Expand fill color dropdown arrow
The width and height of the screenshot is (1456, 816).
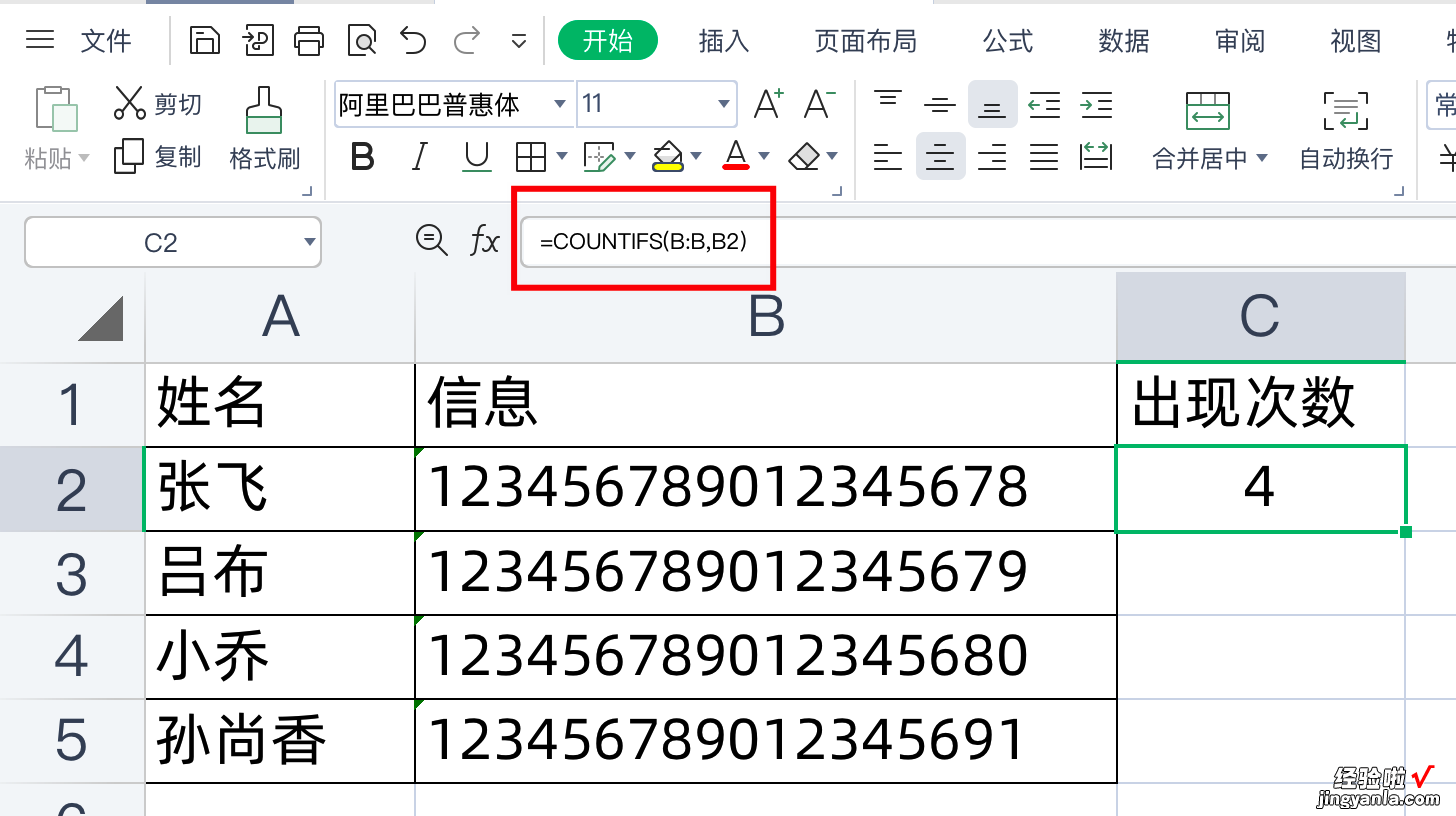pyautogui.click(x=696, y=156)
